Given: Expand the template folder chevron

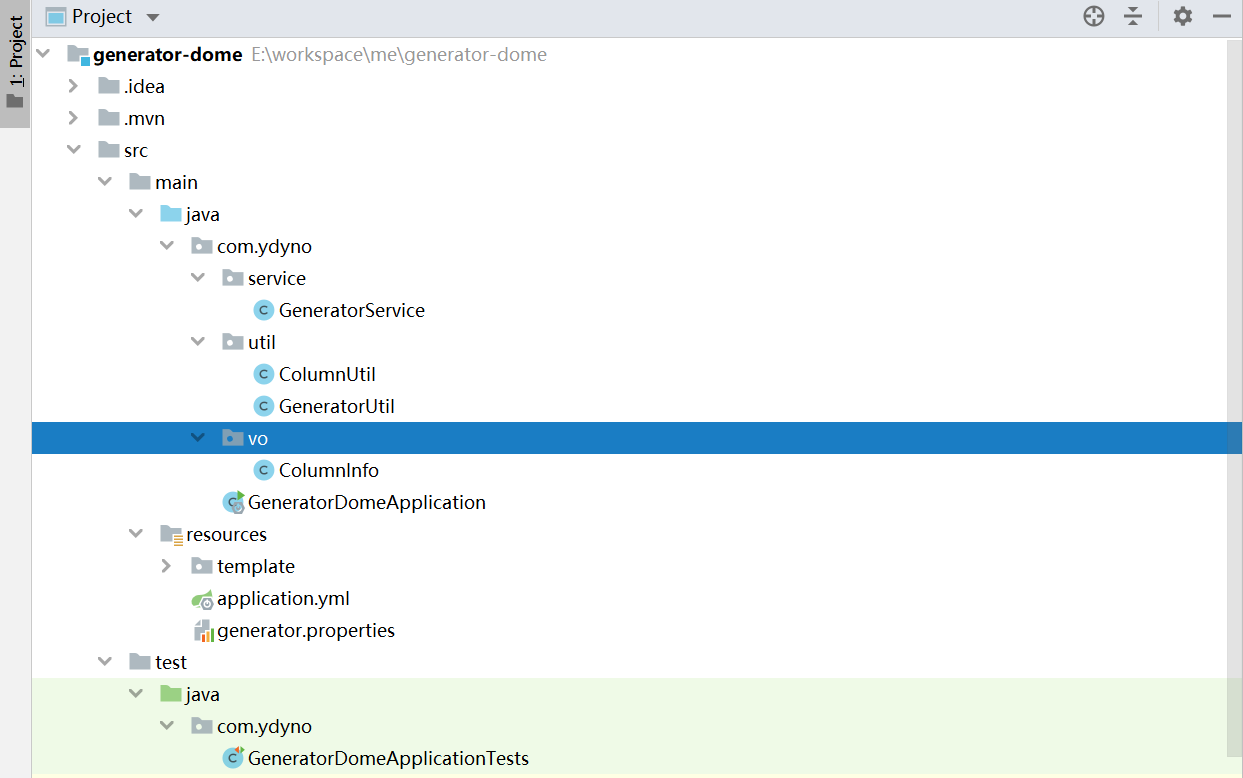Looking at the screenshot, I should 166,566.
